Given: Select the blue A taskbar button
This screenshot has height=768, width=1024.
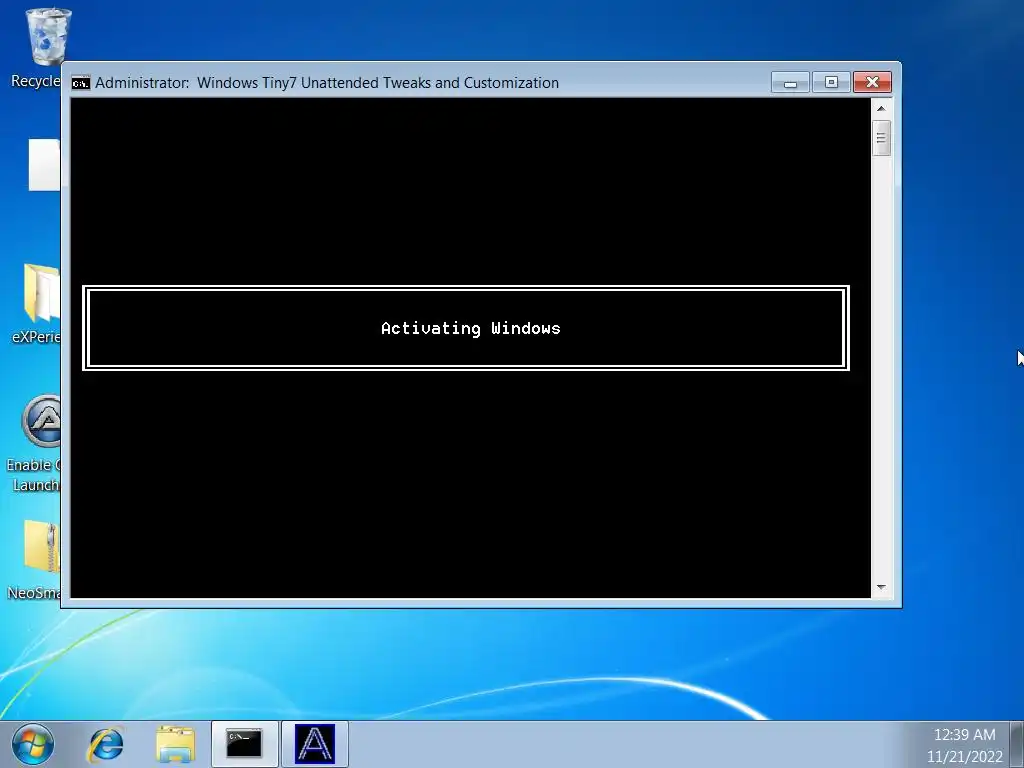Looking at the screenshot, I should point(315,744).
